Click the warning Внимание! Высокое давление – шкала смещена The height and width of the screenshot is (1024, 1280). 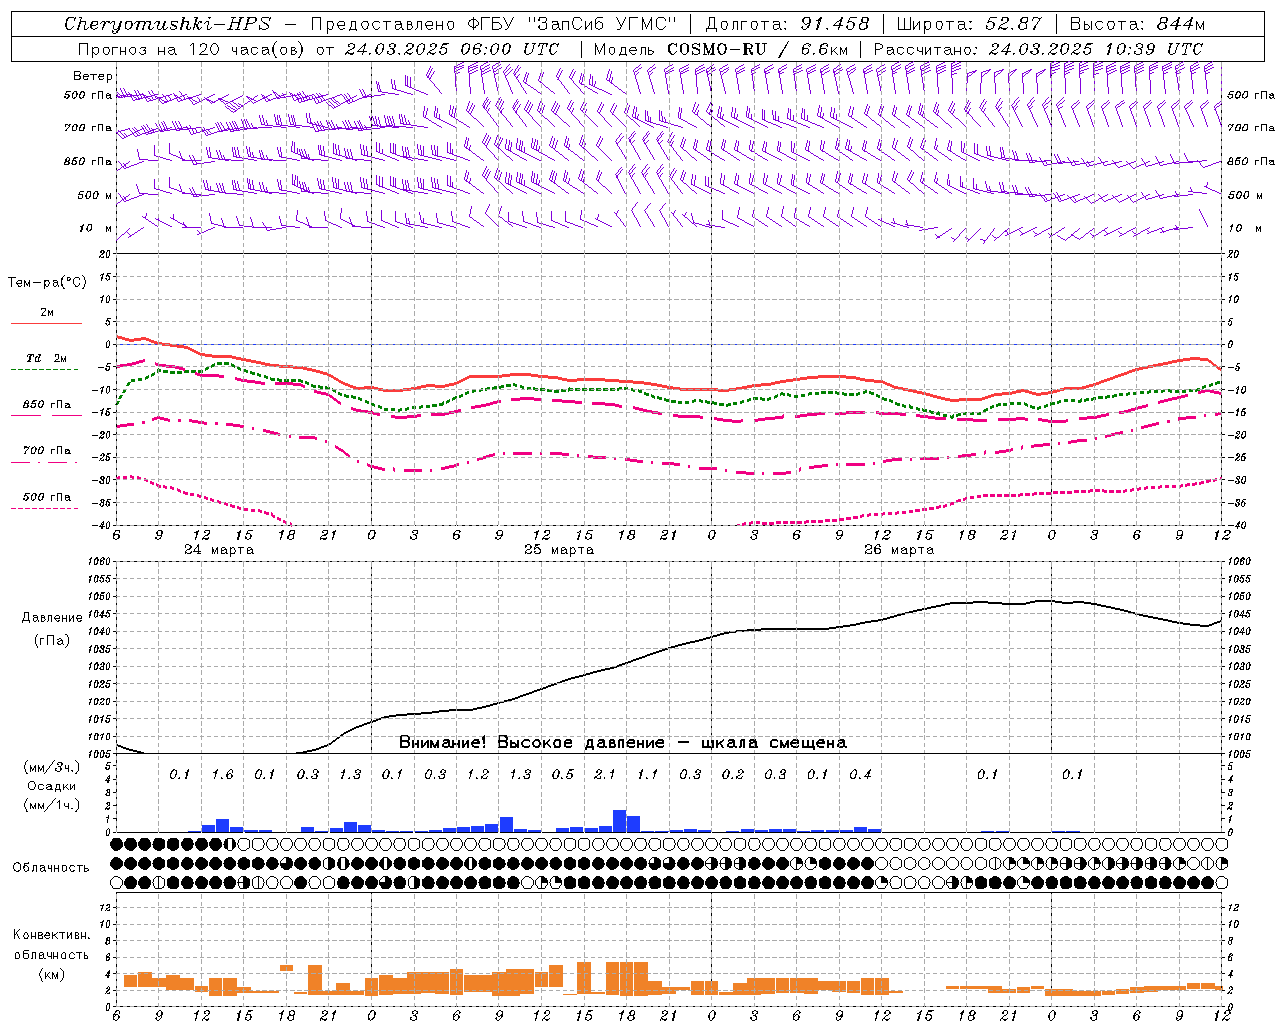tap(623, 743)
